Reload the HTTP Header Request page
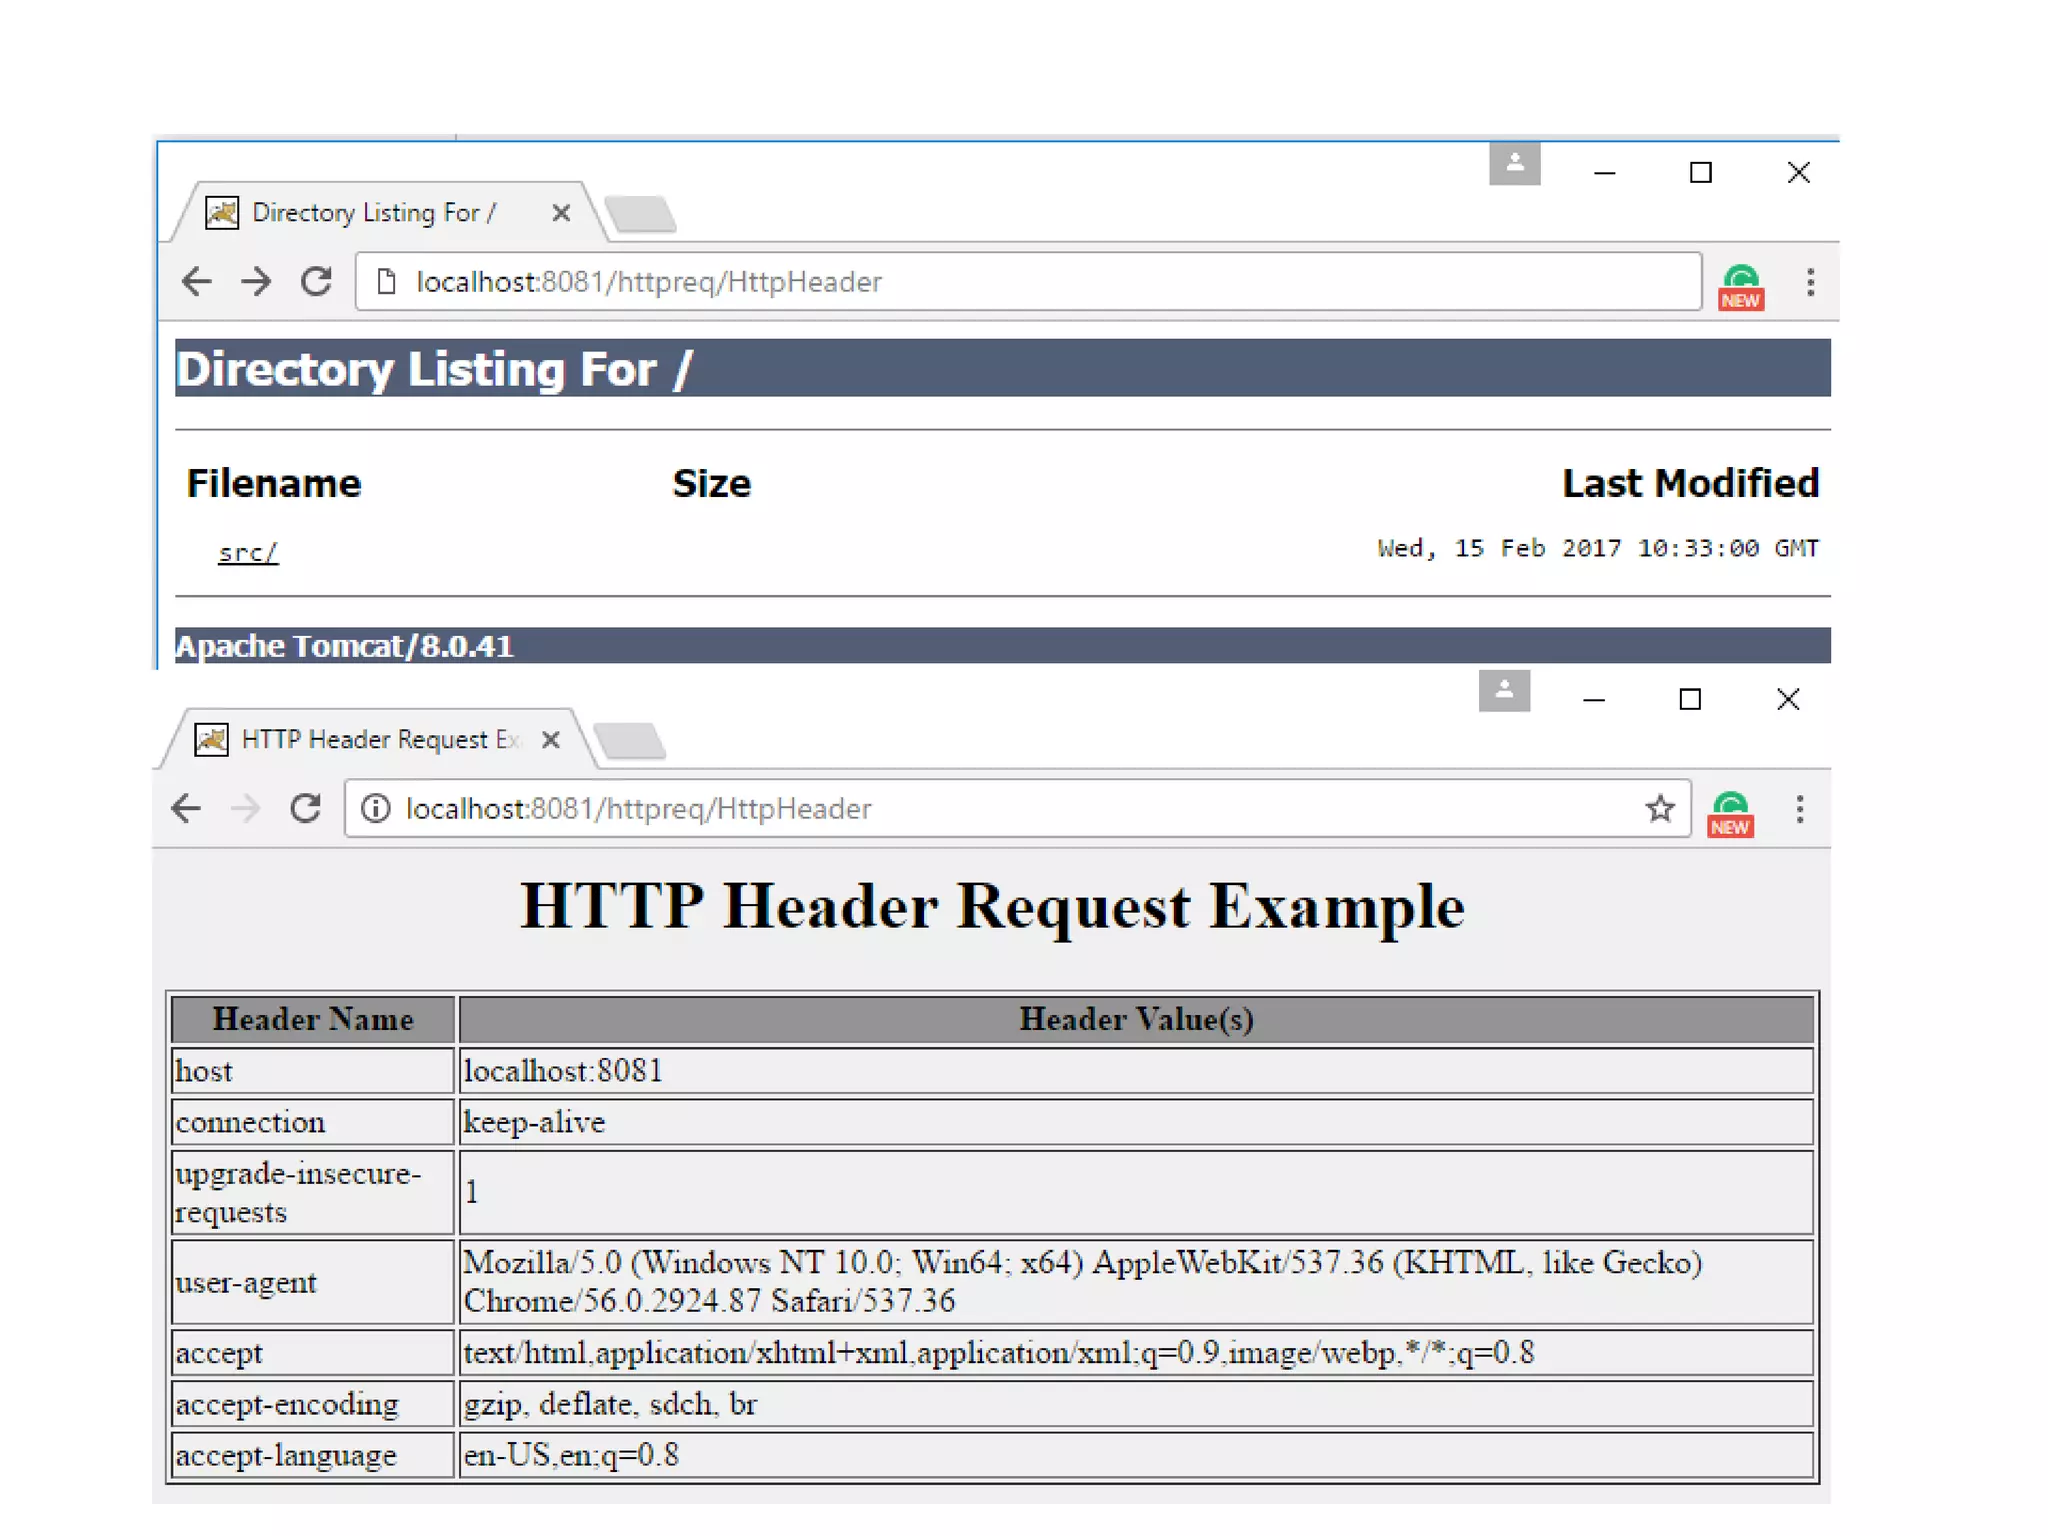Viewport: 2048px width, 1536px height. pos(306,808)
